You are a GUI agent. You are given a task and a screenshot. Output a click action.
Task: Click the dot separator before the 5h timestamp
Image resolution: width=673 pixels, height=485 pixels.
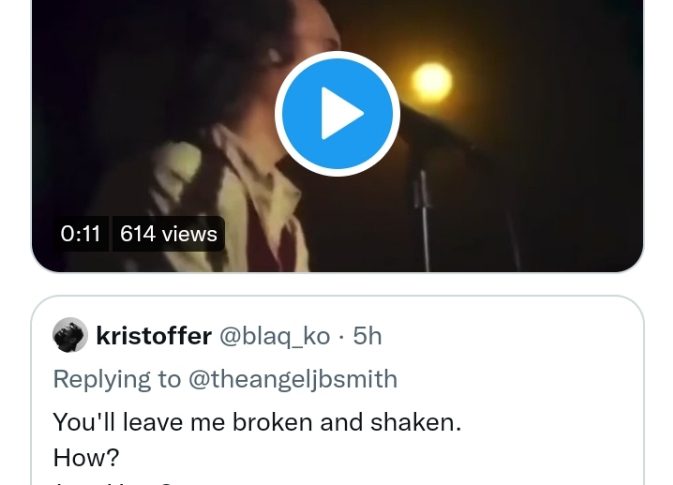click(341, 336)
